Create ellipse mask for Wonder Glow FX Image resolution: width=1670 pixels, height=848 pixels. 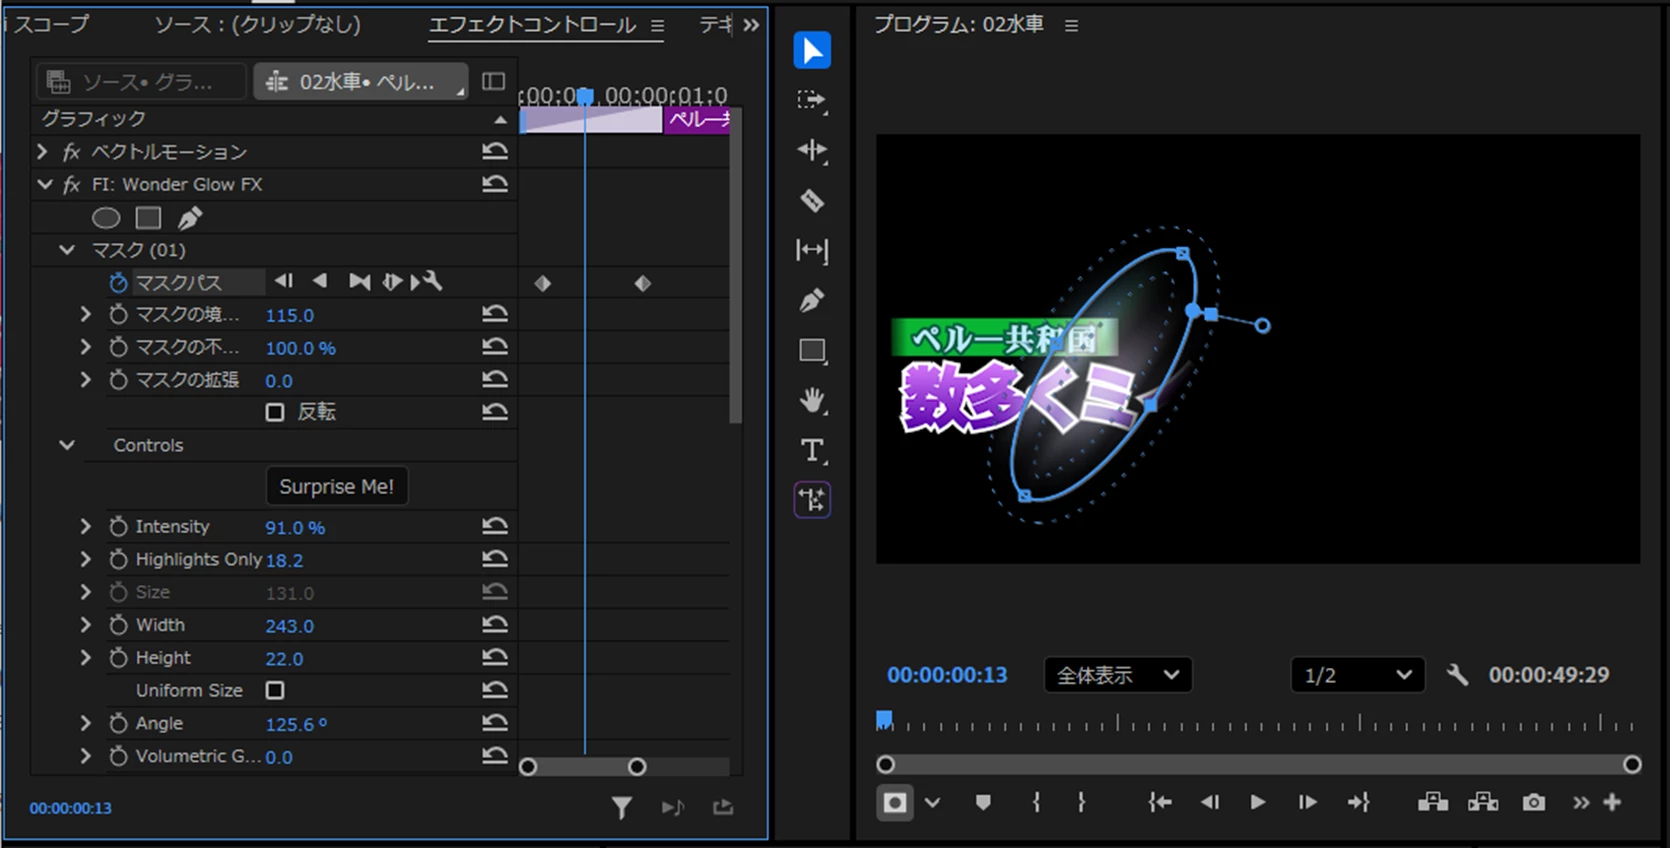(x=106, y=218)
